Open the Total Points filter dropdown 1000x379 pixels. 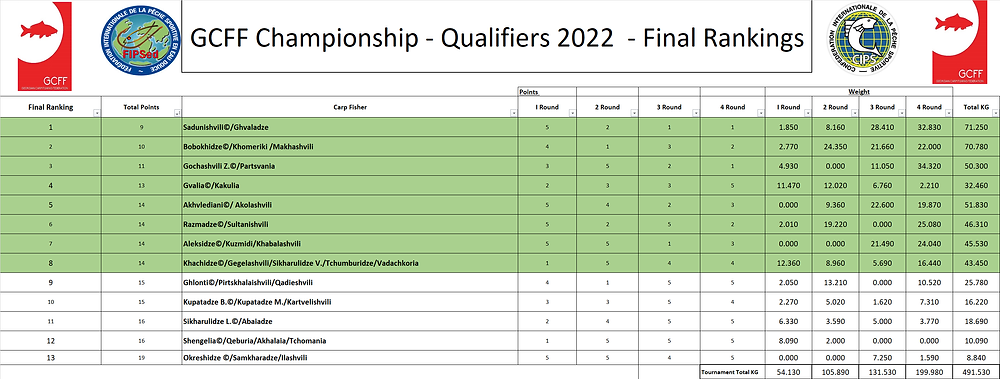click(177, 114)
